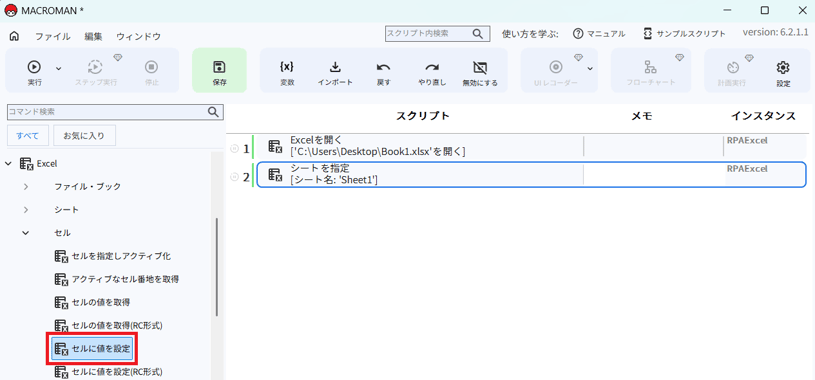Redo with the やり直し icon
815x380 pixels.
pyautogui.click(x=432, y=73)
